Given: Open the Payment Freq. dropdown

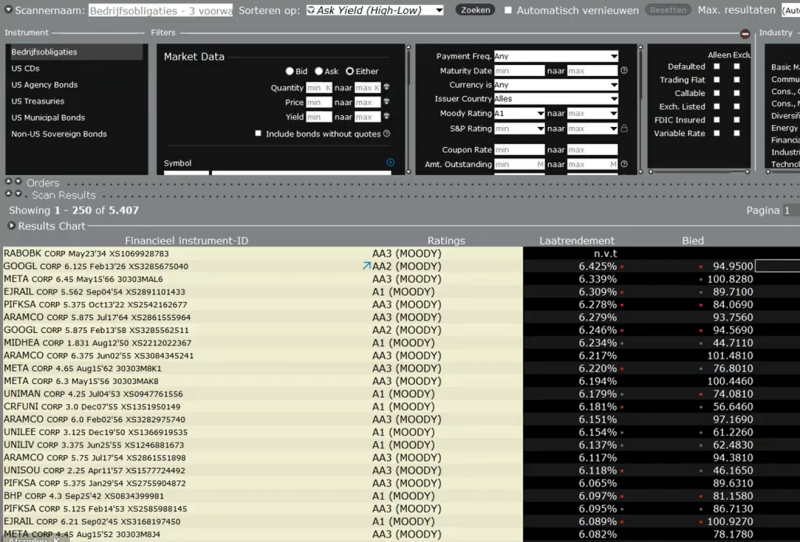Looking at the screenshot, I should [556, 56].
